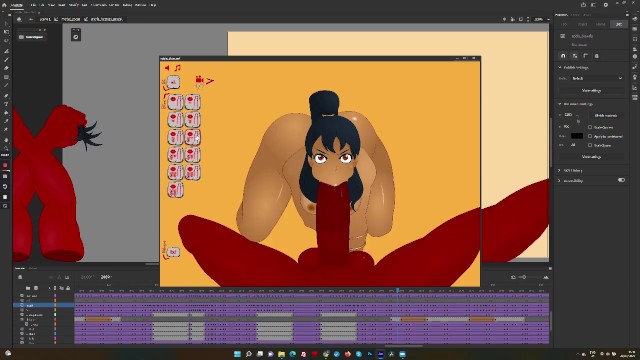Open the Profile Default dropdown
This screenshot has height=360, width=640.
(x=597, y=78)
